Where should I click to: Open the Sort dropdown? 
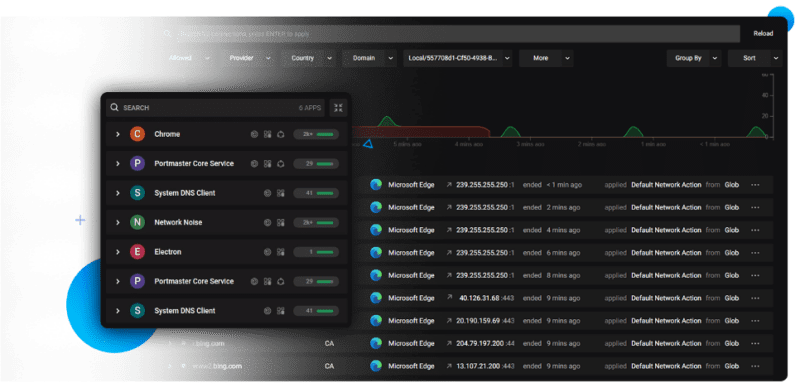(x=755, y=58)
